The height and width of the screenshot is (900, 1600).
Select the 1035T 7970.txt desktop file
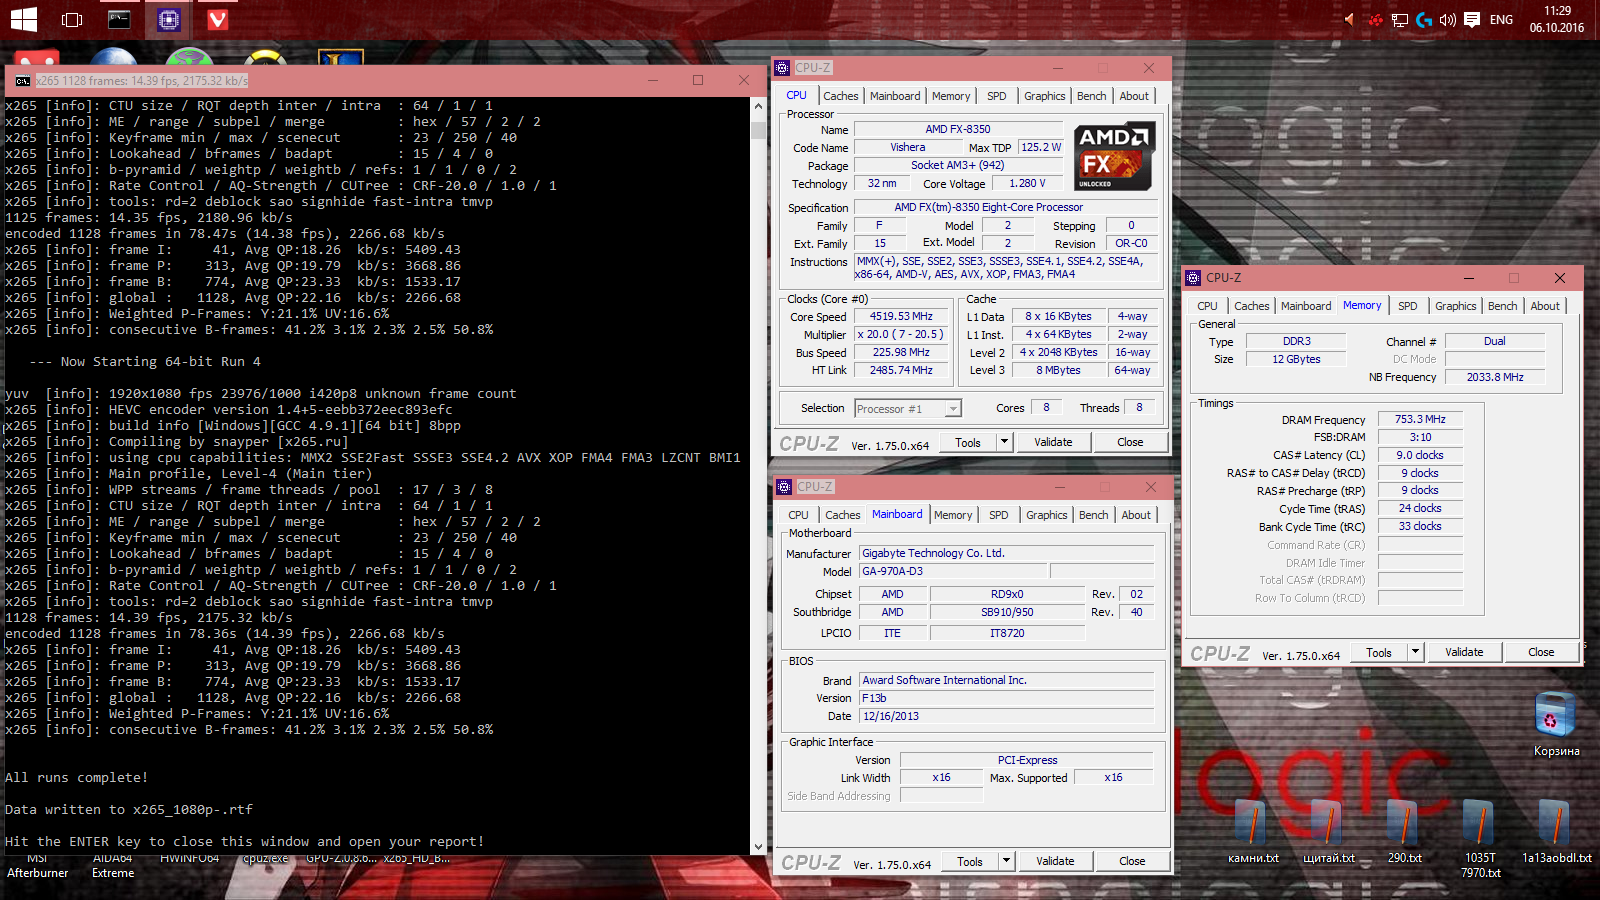coord(1480,839)
